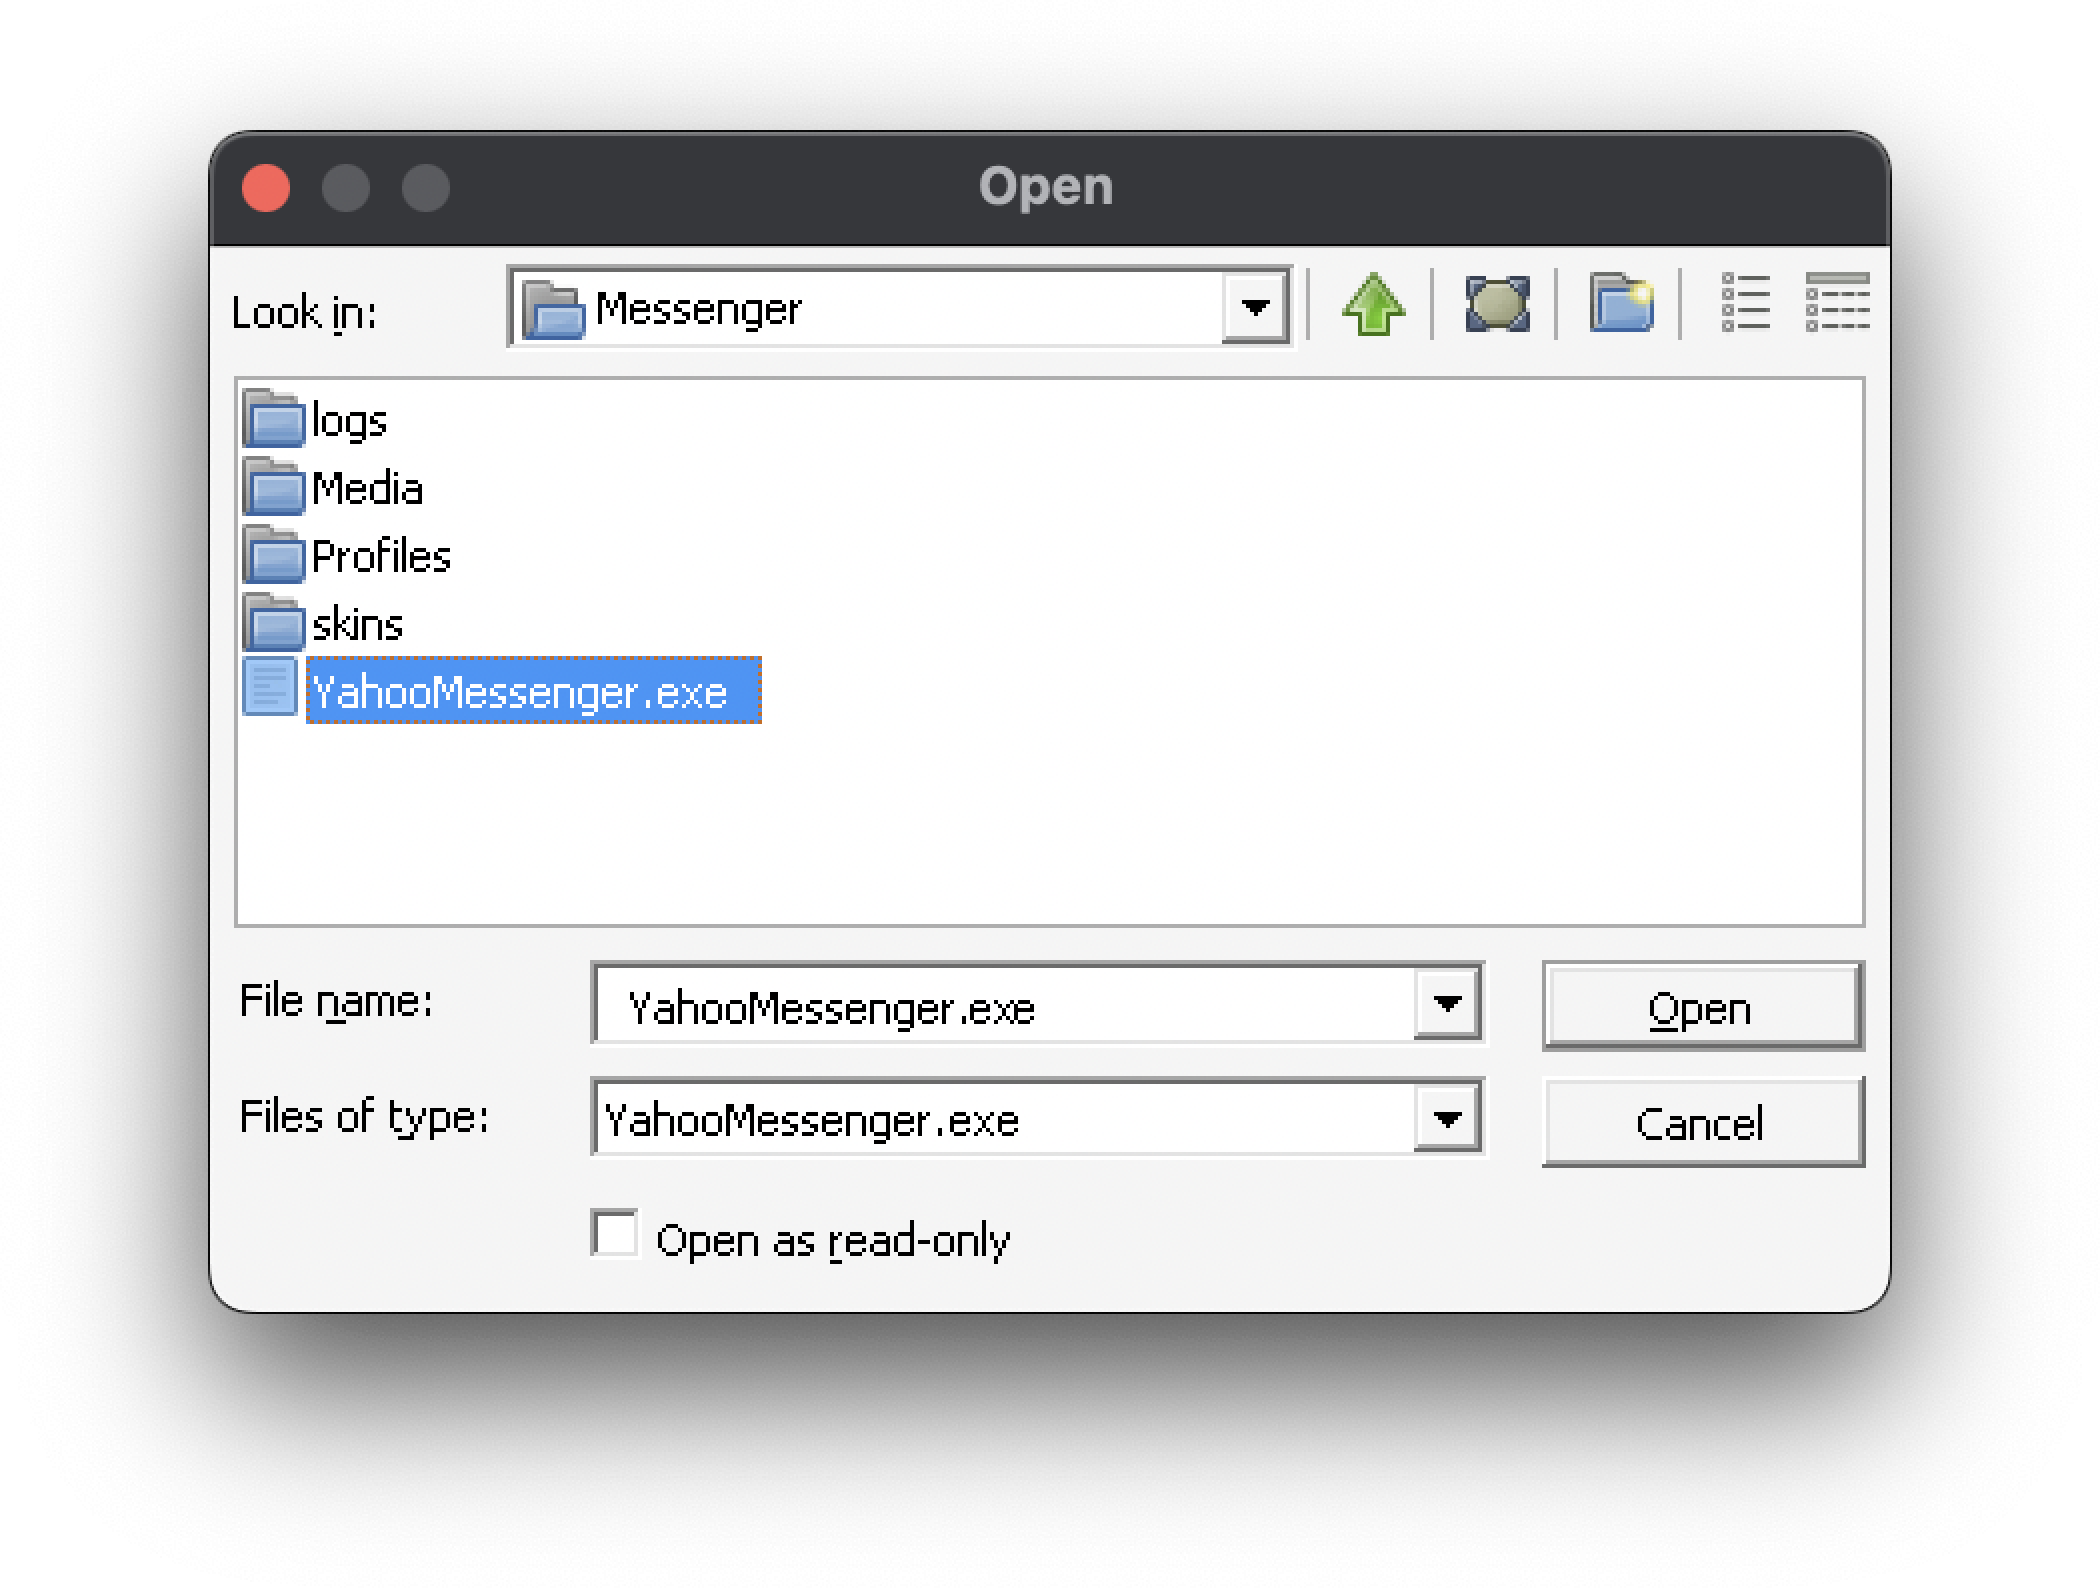Switch to details view
This screenshot has width=2100, height=1588.
point(1837,302)
